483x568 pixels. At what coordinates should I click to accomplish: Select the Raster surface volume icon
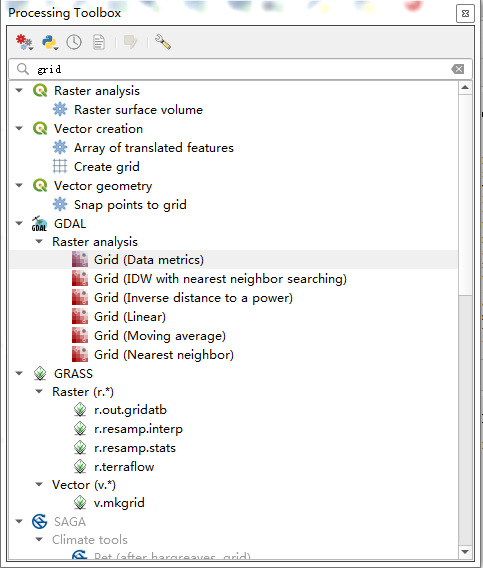[x=60, y=109]
